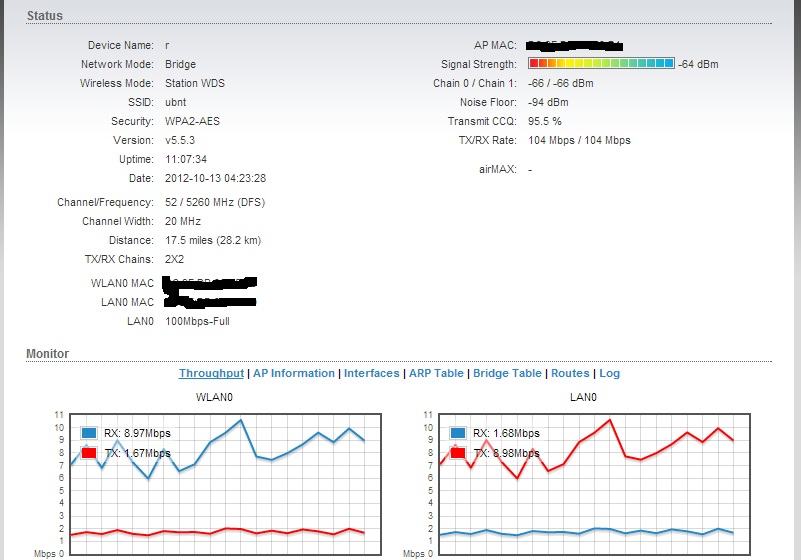Image resolution: width=801 pixels, height=560 pixels.
Task: Open the Log link
Action: [x=609, y=374]
